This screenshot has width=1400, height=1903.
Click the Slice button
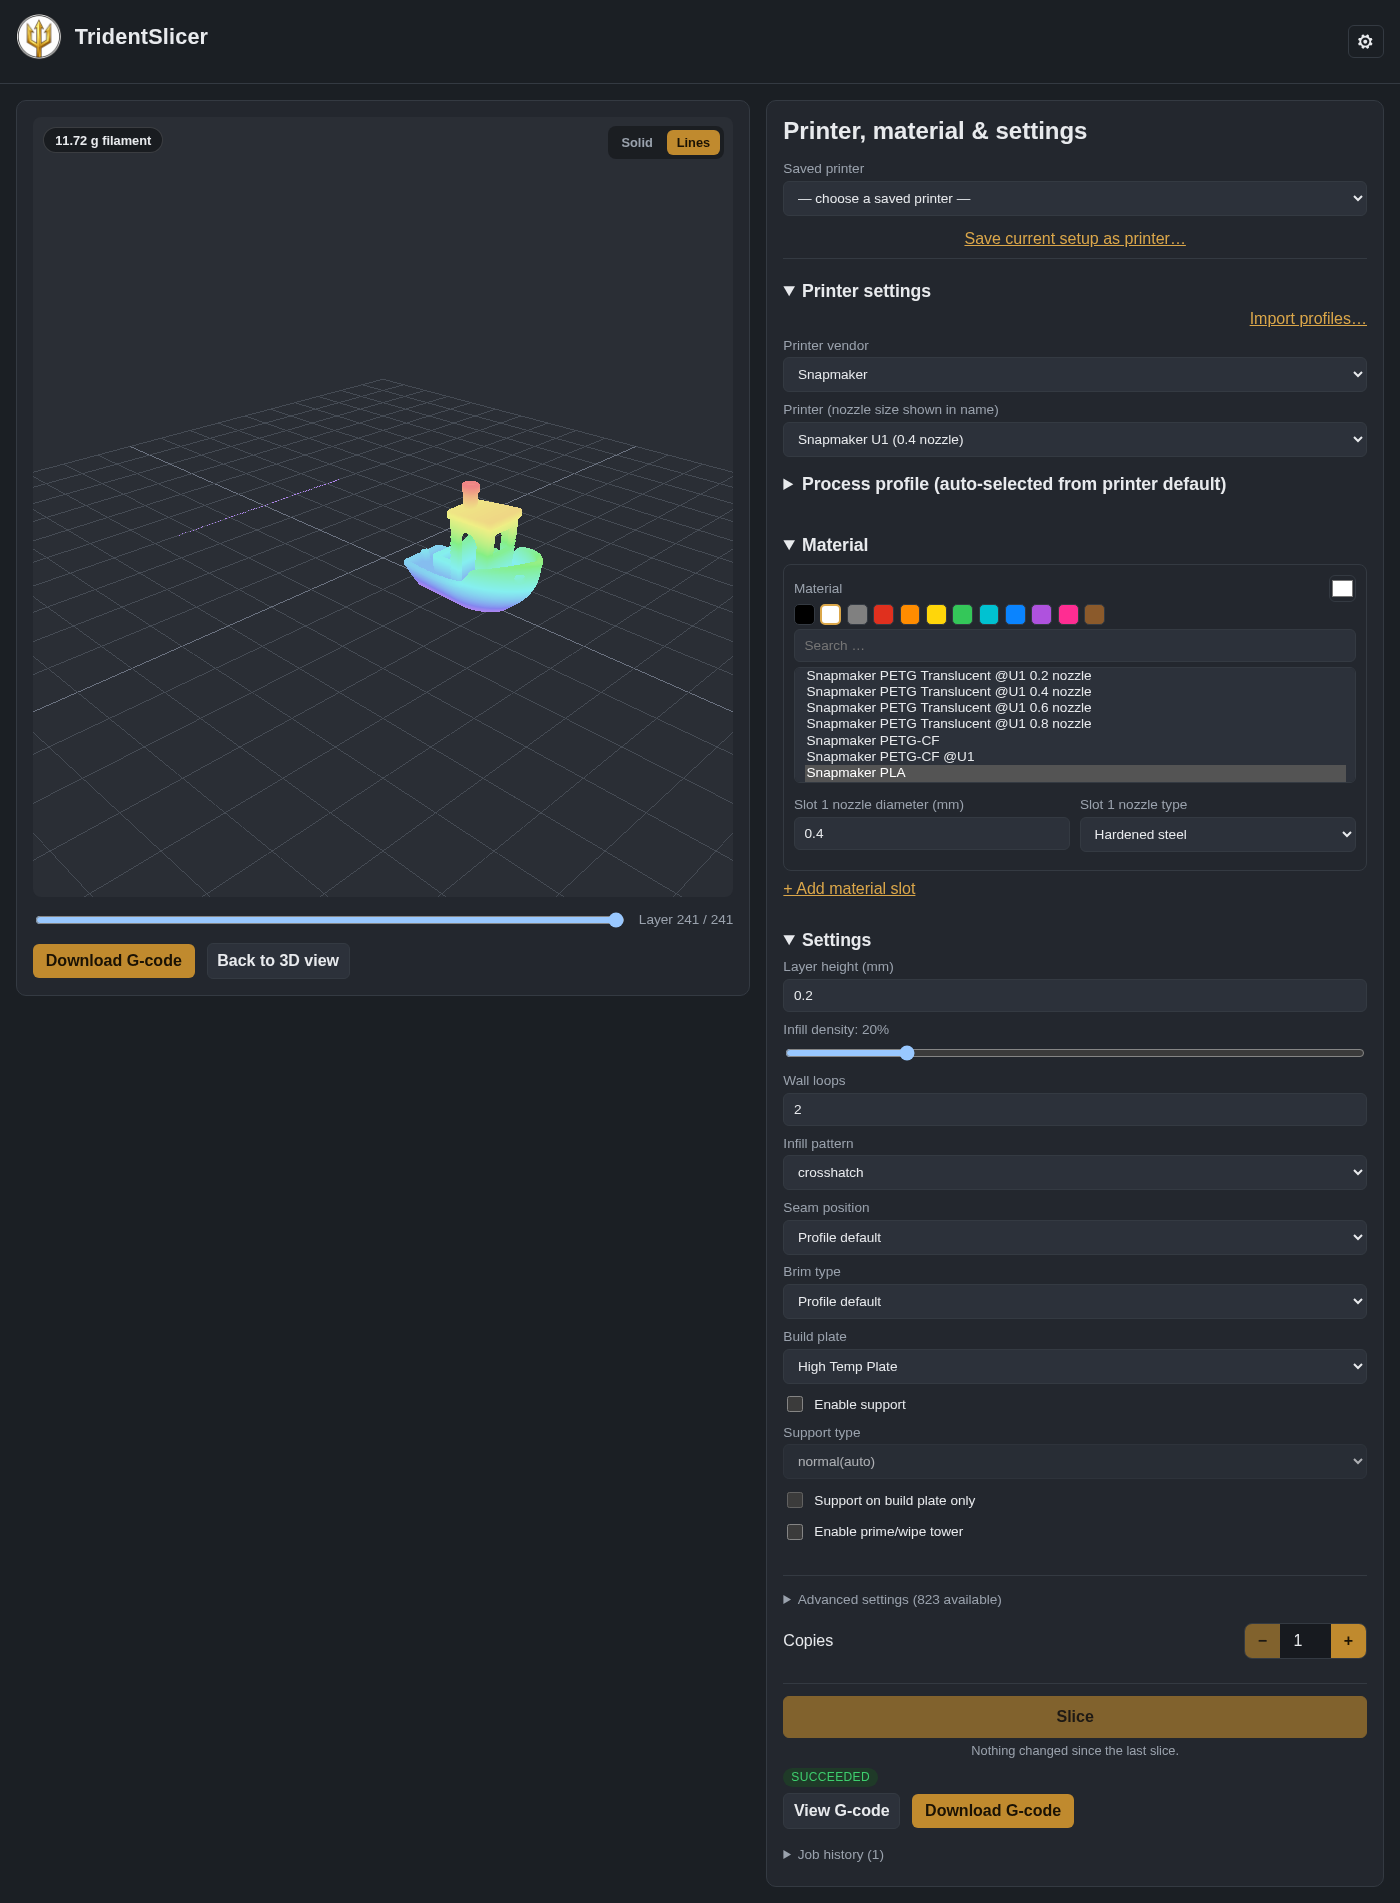tap(1074, 1717)
